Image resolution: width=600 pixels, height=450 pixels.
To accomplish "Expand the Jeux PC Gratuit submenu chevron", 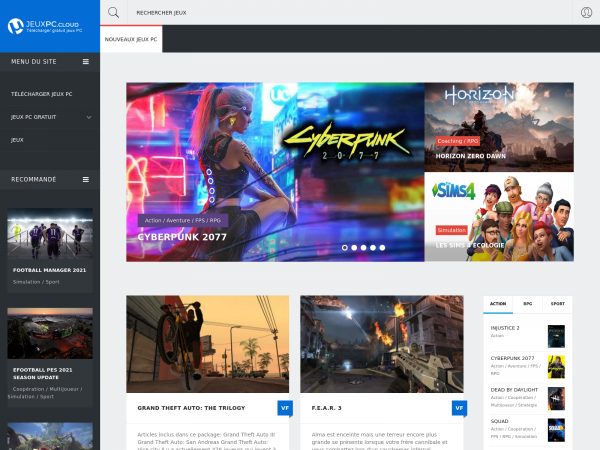I will tap(89, 117).
